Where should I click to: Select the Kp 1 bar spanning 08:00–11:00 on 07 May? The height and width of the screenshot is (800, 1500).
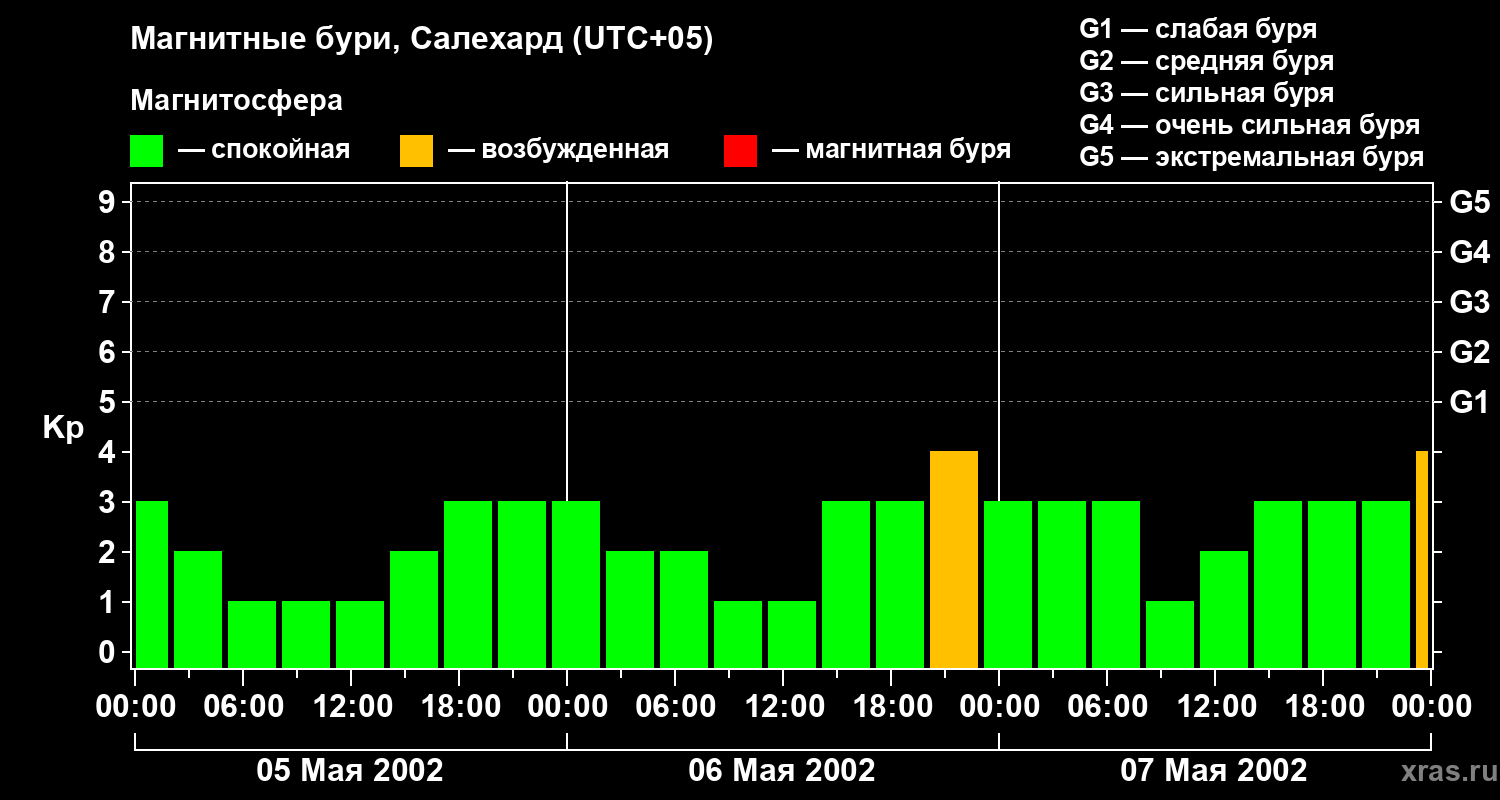(1170, 635)
